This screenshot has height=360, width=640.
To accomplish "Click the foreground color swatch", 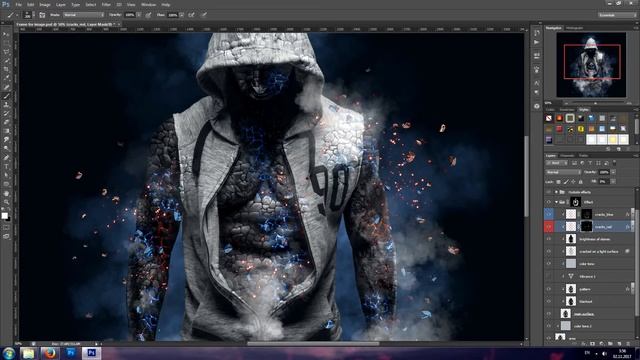I will [x=4, y=216].
